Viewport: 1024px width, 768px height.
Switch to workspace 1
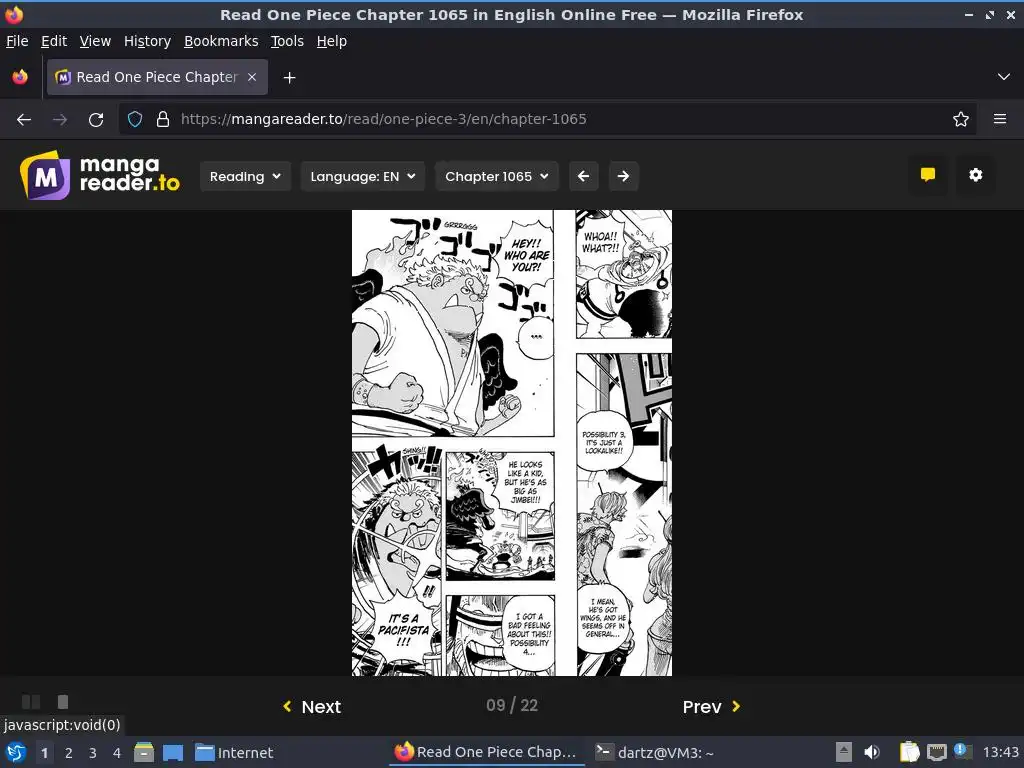pyautogui.click(x=44, y=753)
